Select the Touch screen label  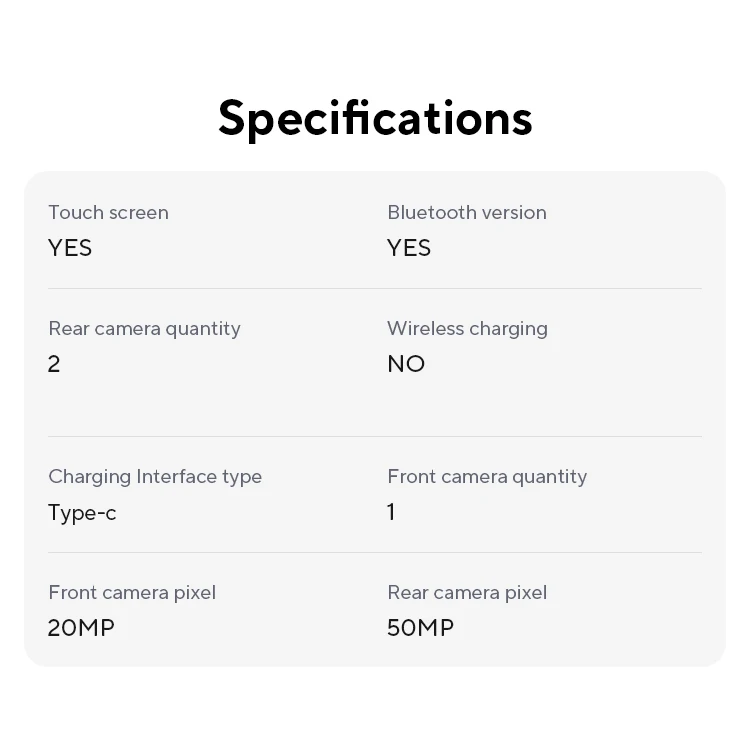pyautogui.click(x=108, y=212)
